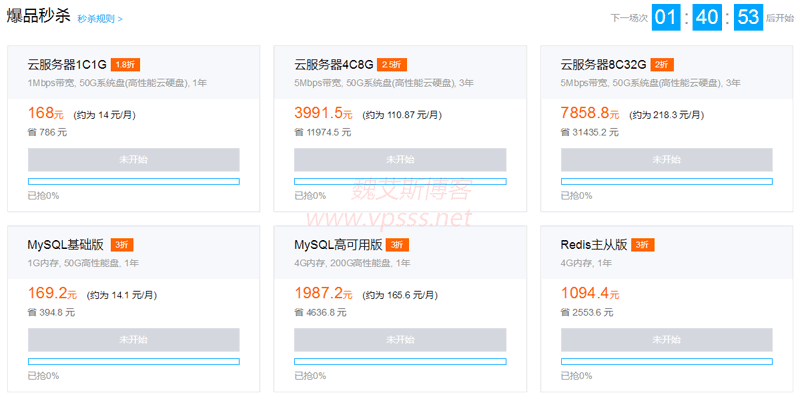Click 未开始 button for MySQL高可用版

pyautogui.click(x=400, y=340)
